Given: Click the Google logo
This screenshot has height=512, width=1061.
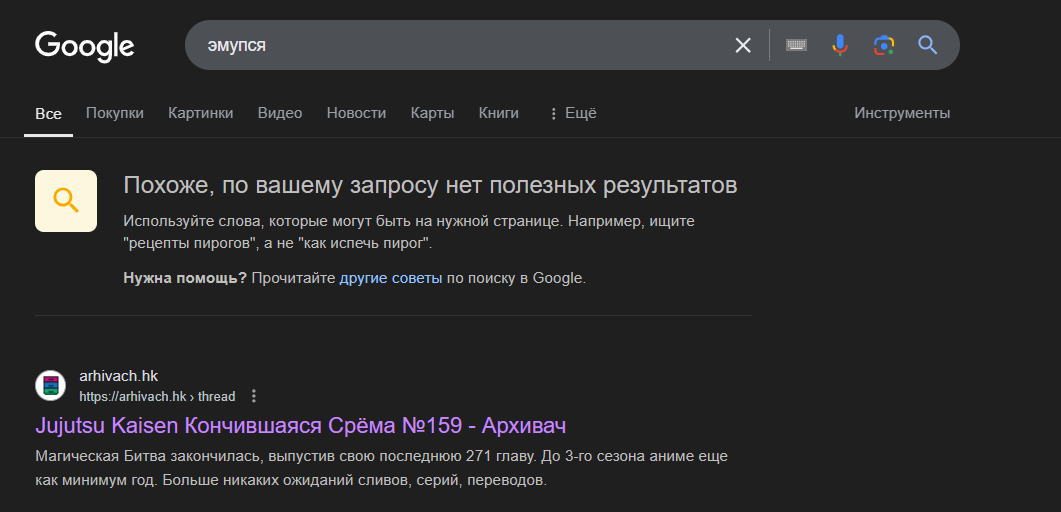Looking at the screenshot, I should pyautogui.click(x=85, y=46).
